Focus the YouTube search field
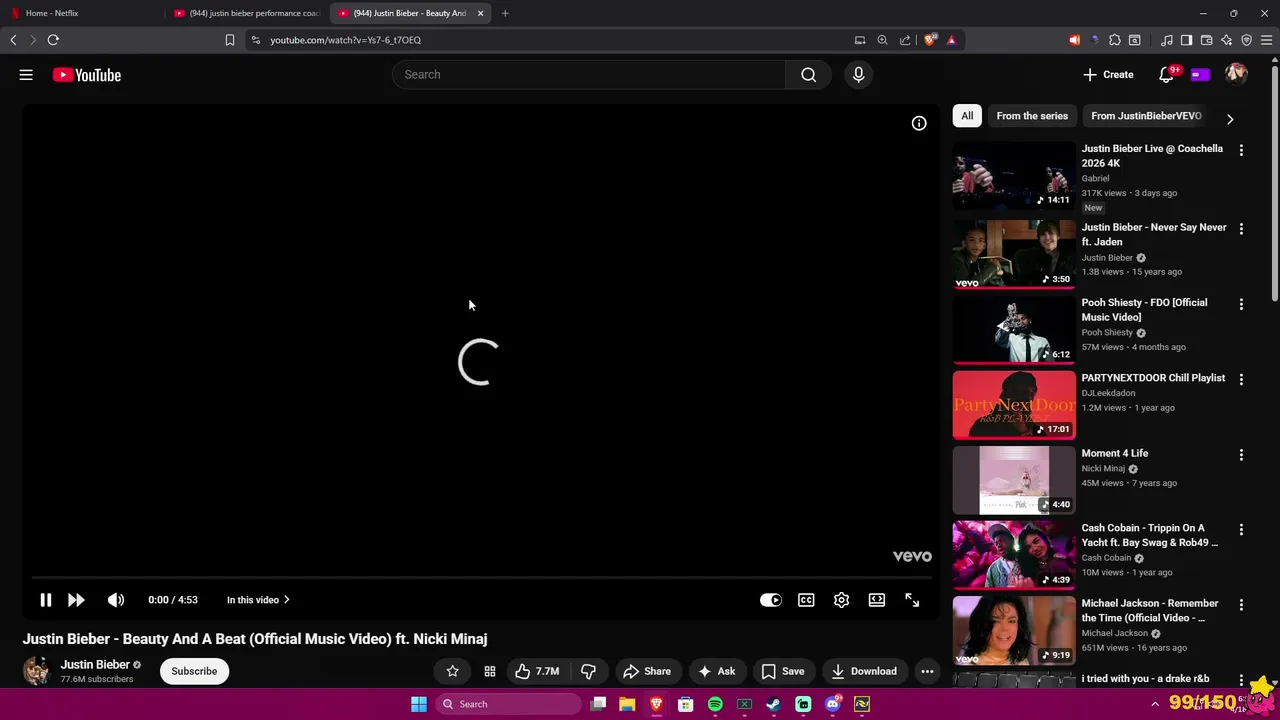Screen dimensions: 1280x720 point(589,75)
